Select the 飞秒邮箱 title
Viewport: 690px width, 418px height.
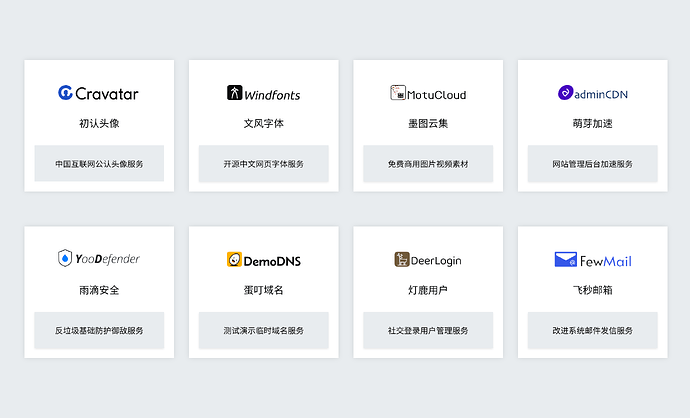coord(593,290)
